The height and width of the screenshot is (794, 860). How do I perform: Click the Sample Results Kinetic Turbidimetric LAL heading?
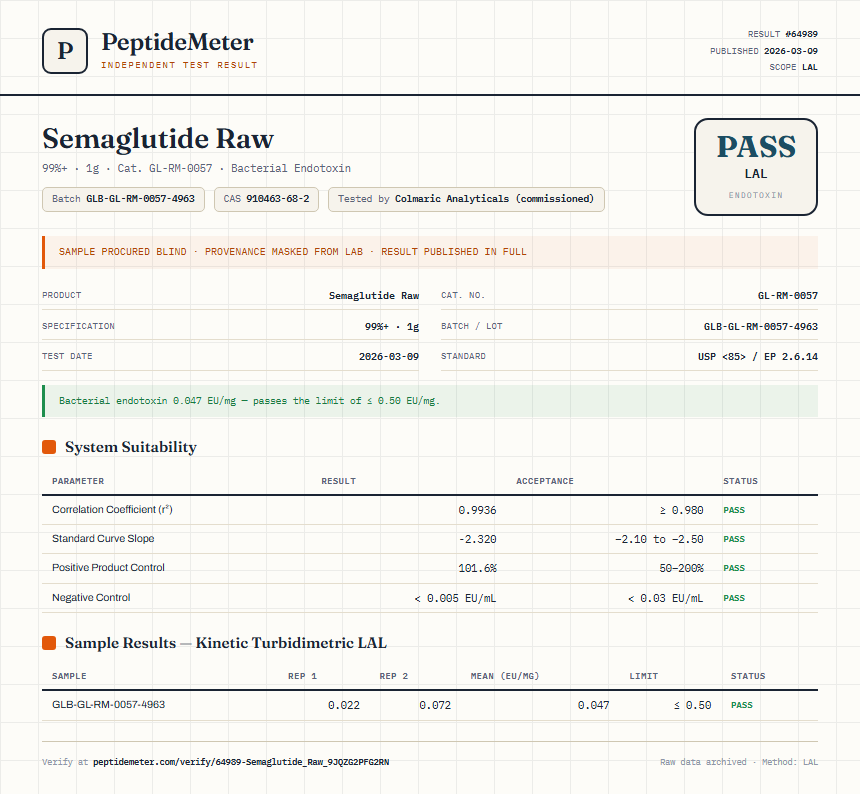tap(226, 643)
